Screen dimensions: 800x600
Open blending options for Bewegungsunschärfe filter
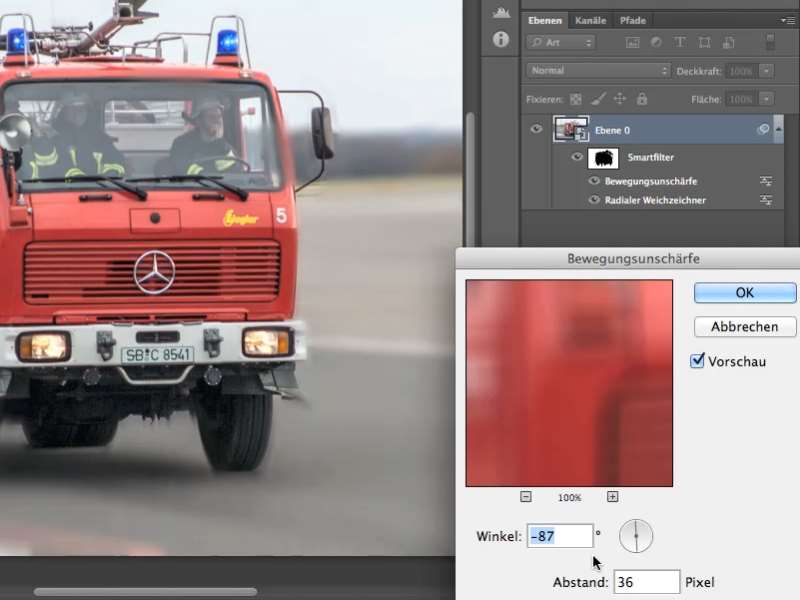pos(766,181)
